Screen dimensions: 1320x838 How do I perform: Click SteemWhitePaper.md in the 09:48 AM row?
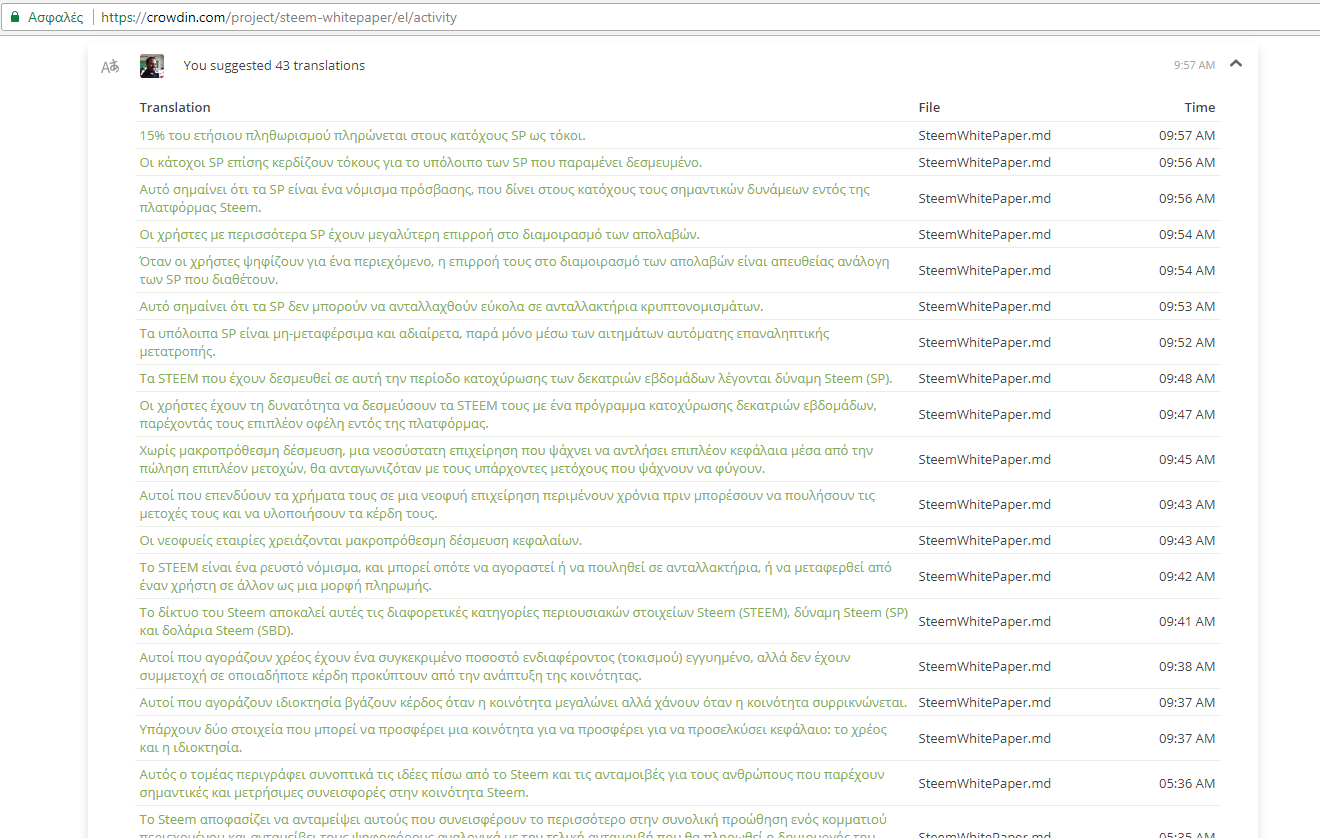coord(985,378)
